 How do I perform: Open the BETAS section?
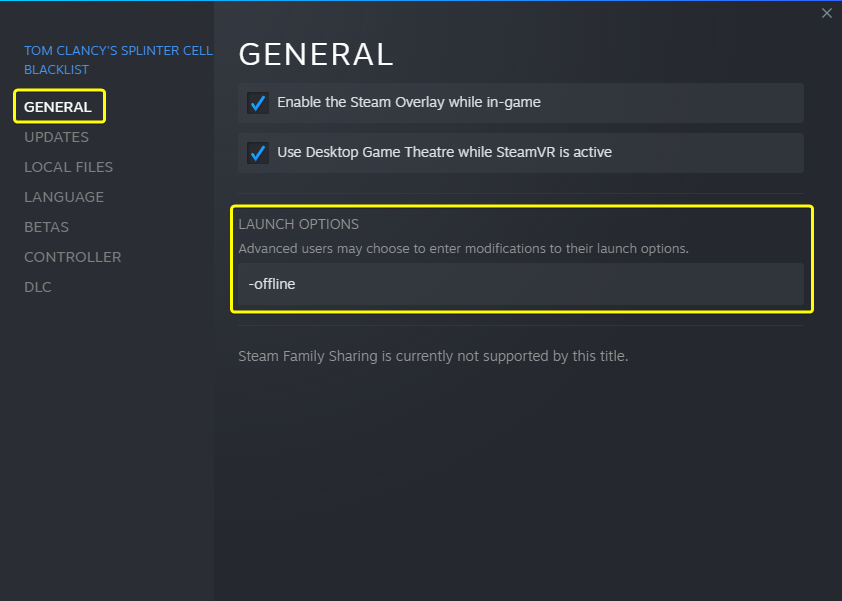(x=46, y=227)
